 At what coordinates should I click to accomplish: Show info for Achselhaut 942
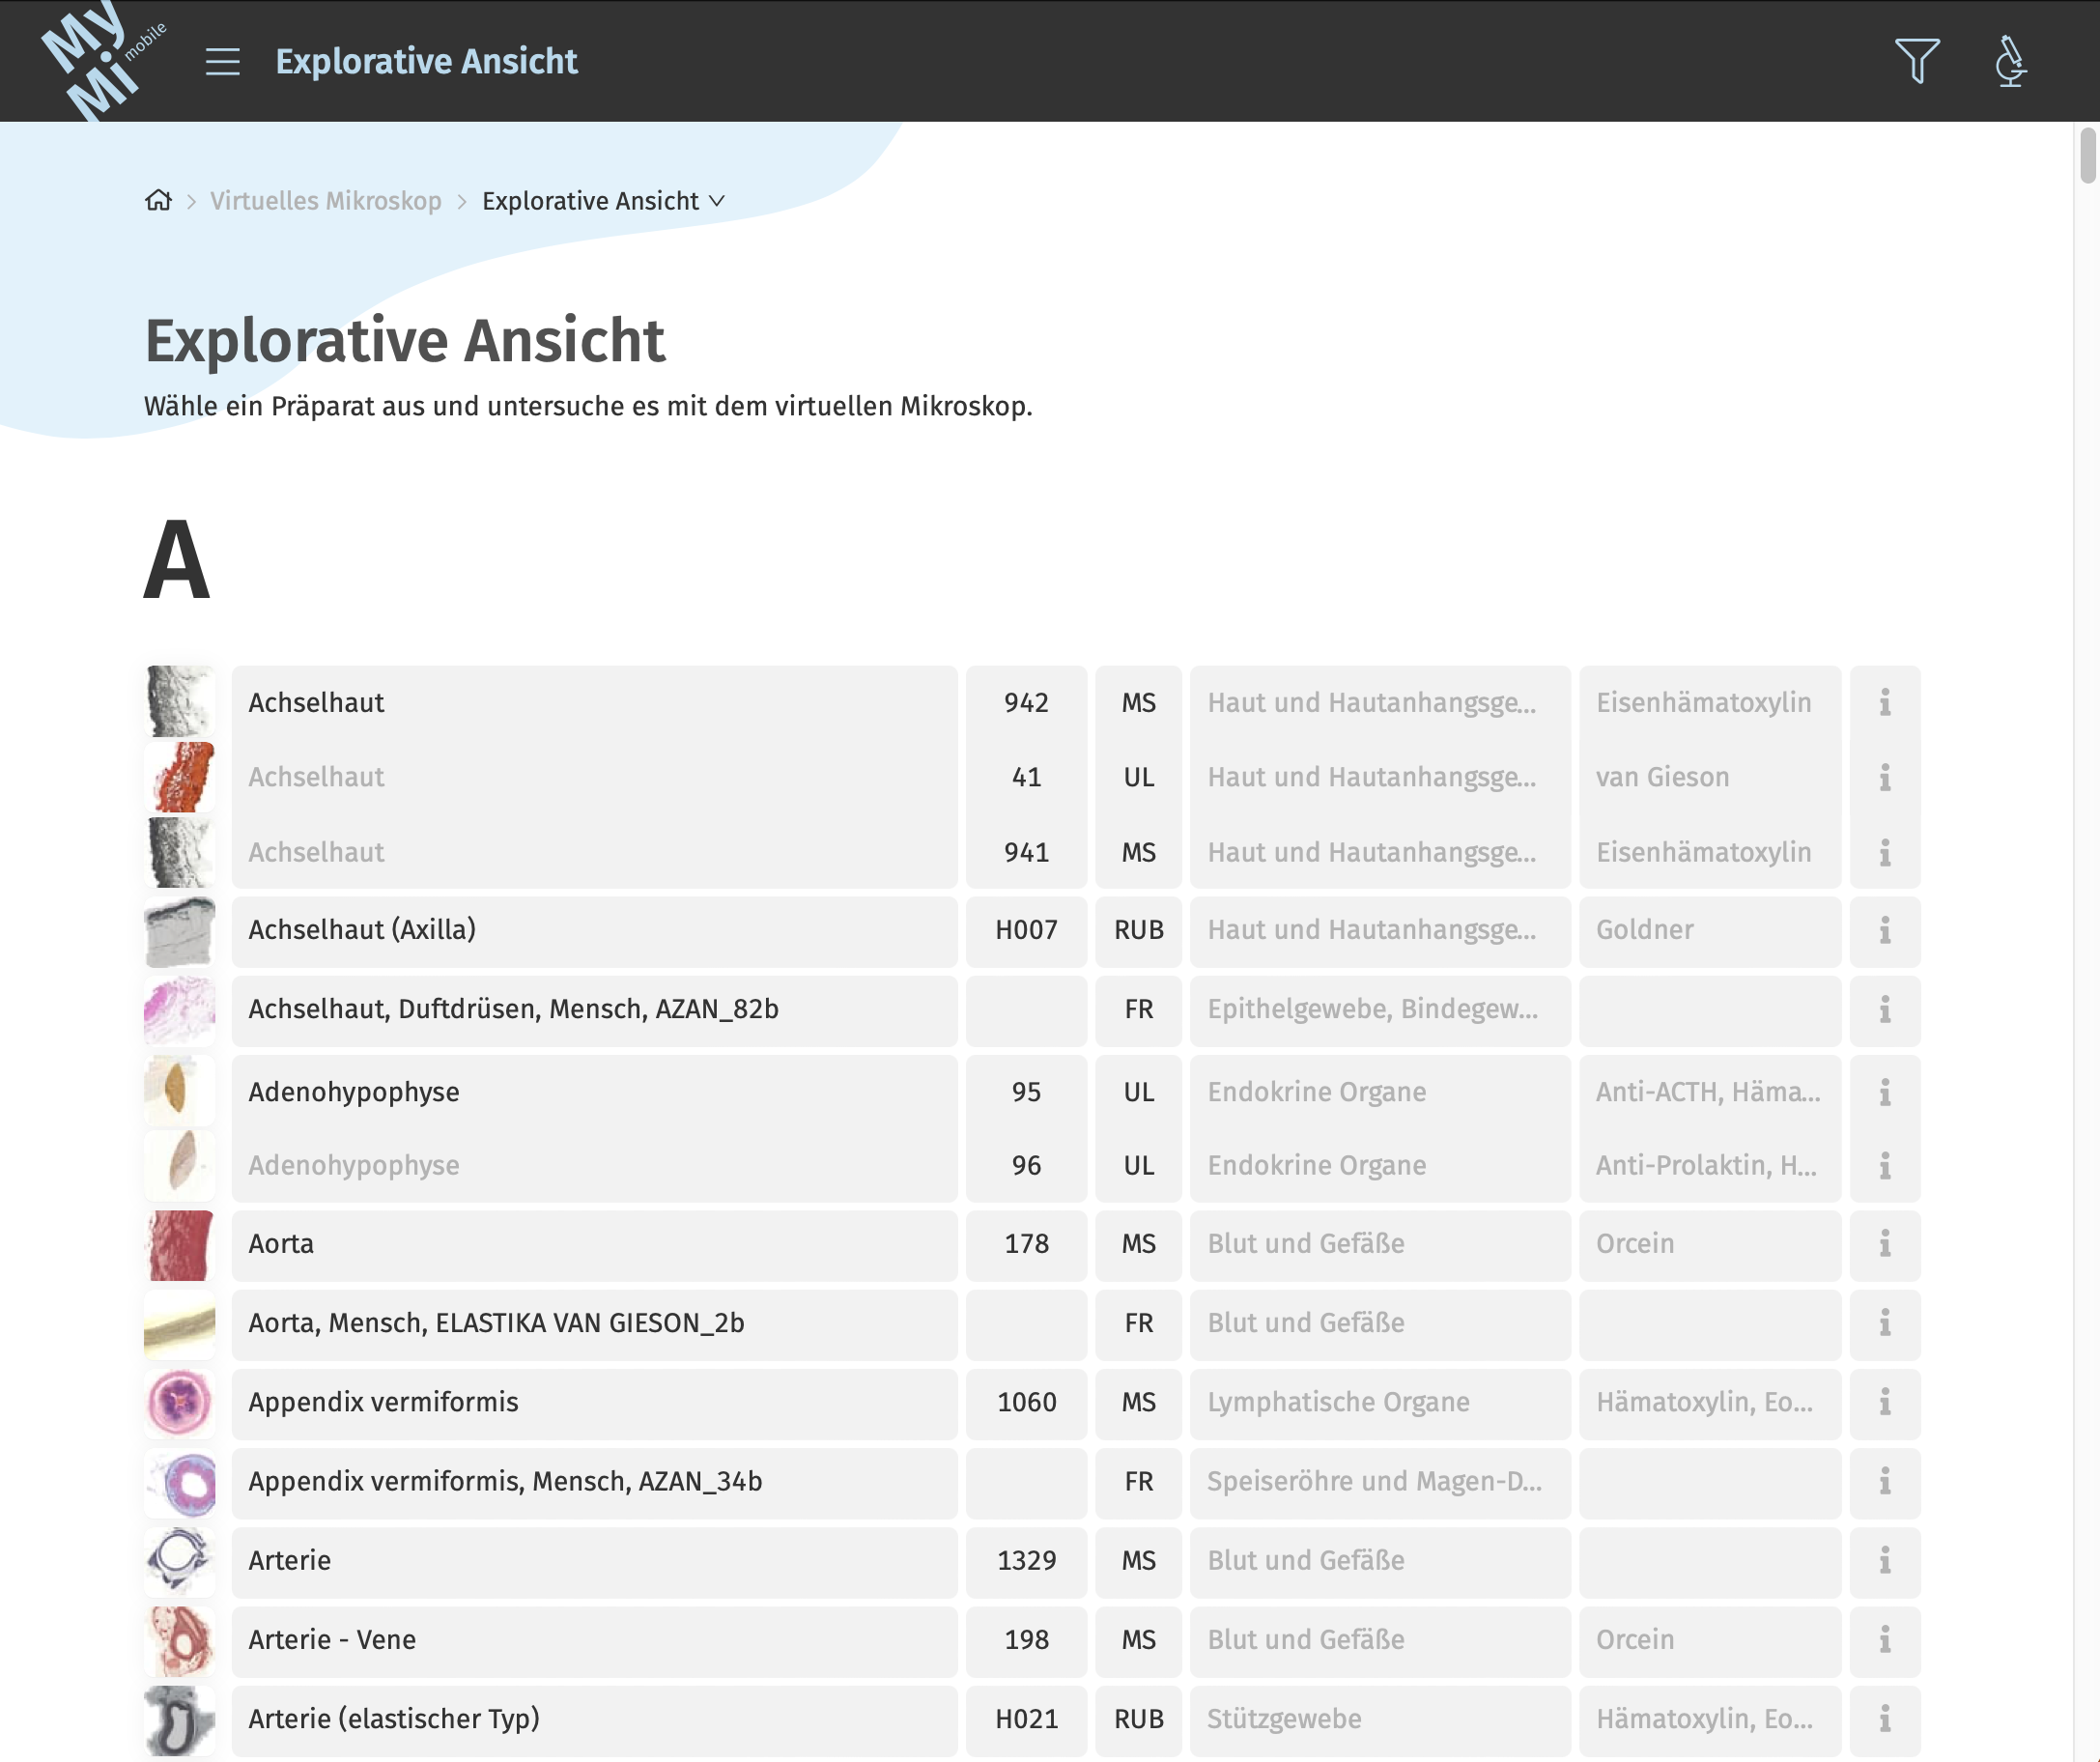[1884, 702]
